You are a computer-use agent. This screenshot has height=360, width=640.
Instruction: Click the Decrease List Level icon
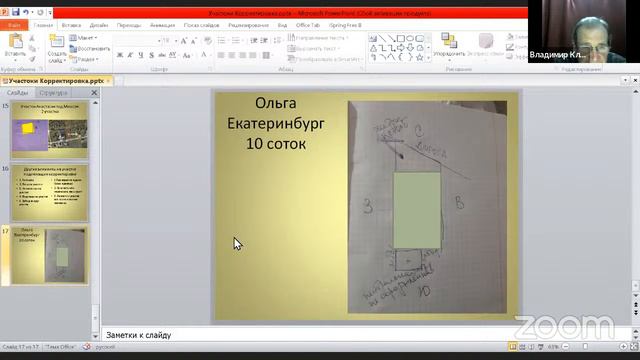pyautogui.click(x=253, y=41)
